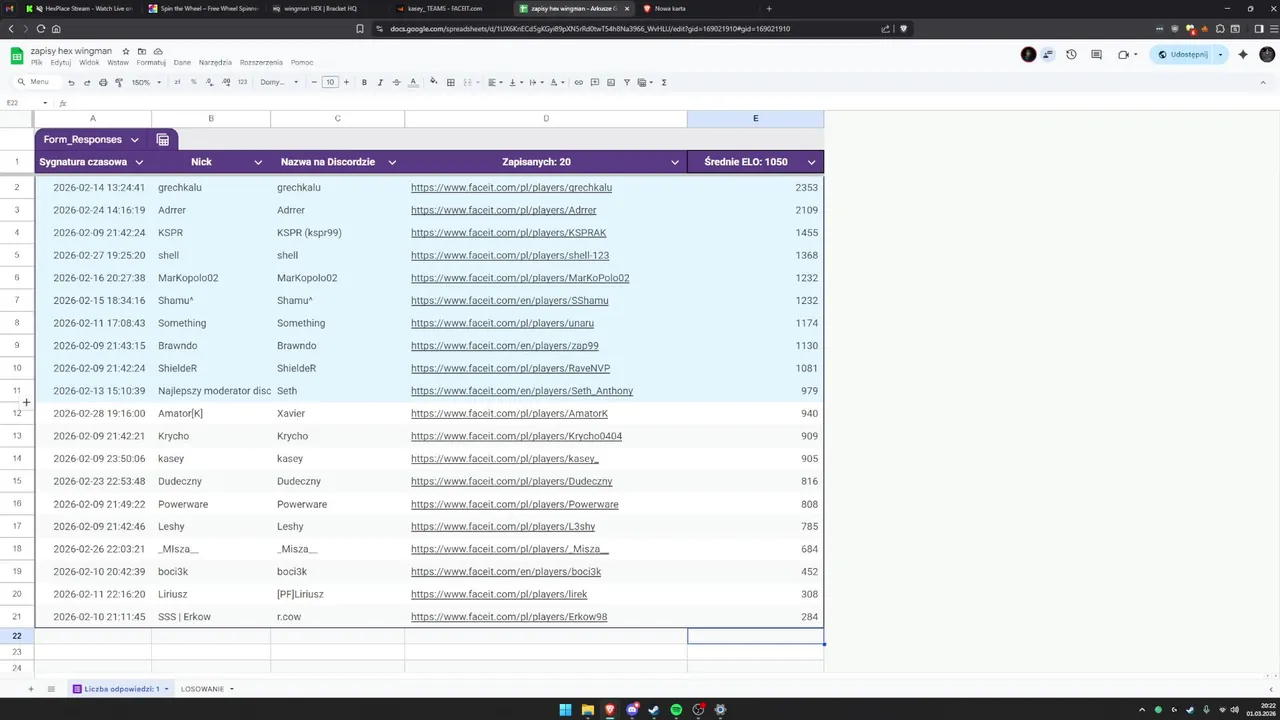1280x720 pixels.
Task: Show all comments panel icon
Action: pos(1096,54)
